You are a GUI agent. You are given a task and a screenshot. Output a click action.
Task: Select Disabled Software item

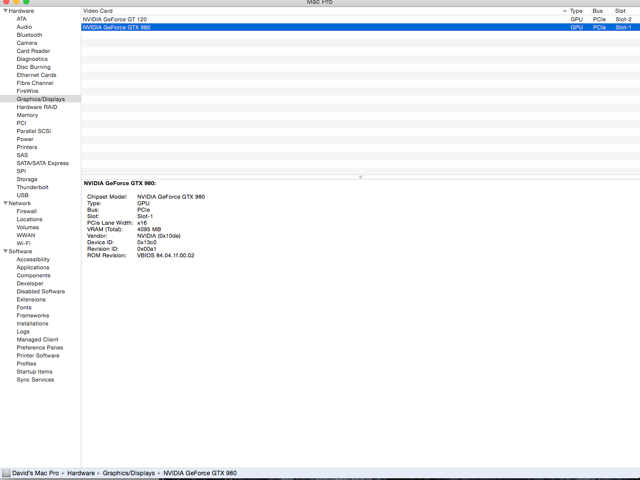point(41,291)
